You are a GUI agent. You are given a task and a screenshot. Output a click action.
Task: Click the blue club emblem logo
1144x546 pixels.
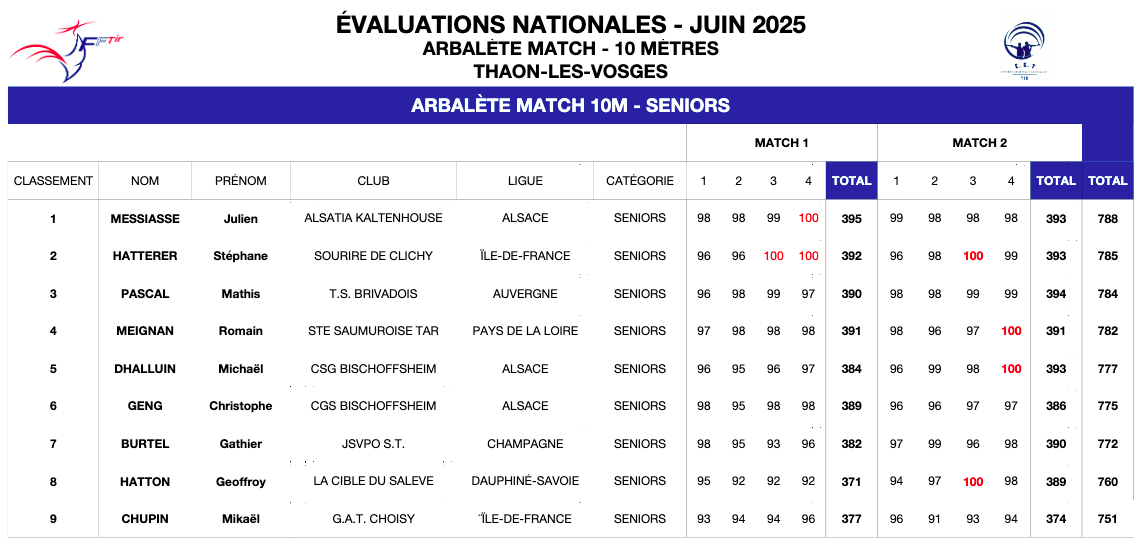(1024, 49)
